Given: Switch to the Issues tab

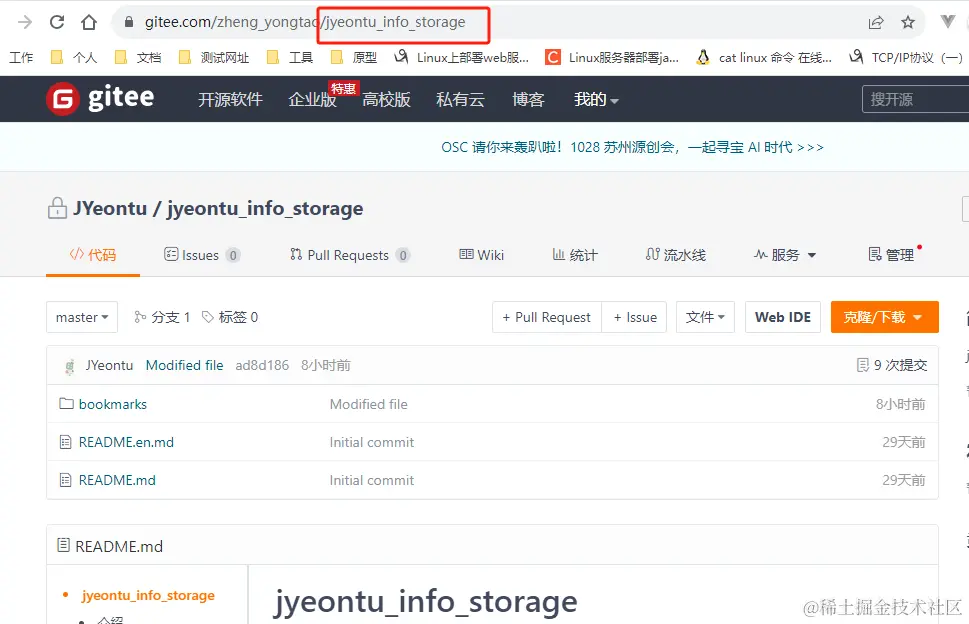Looking at the screenshot, I should click(x=202, y=255).
